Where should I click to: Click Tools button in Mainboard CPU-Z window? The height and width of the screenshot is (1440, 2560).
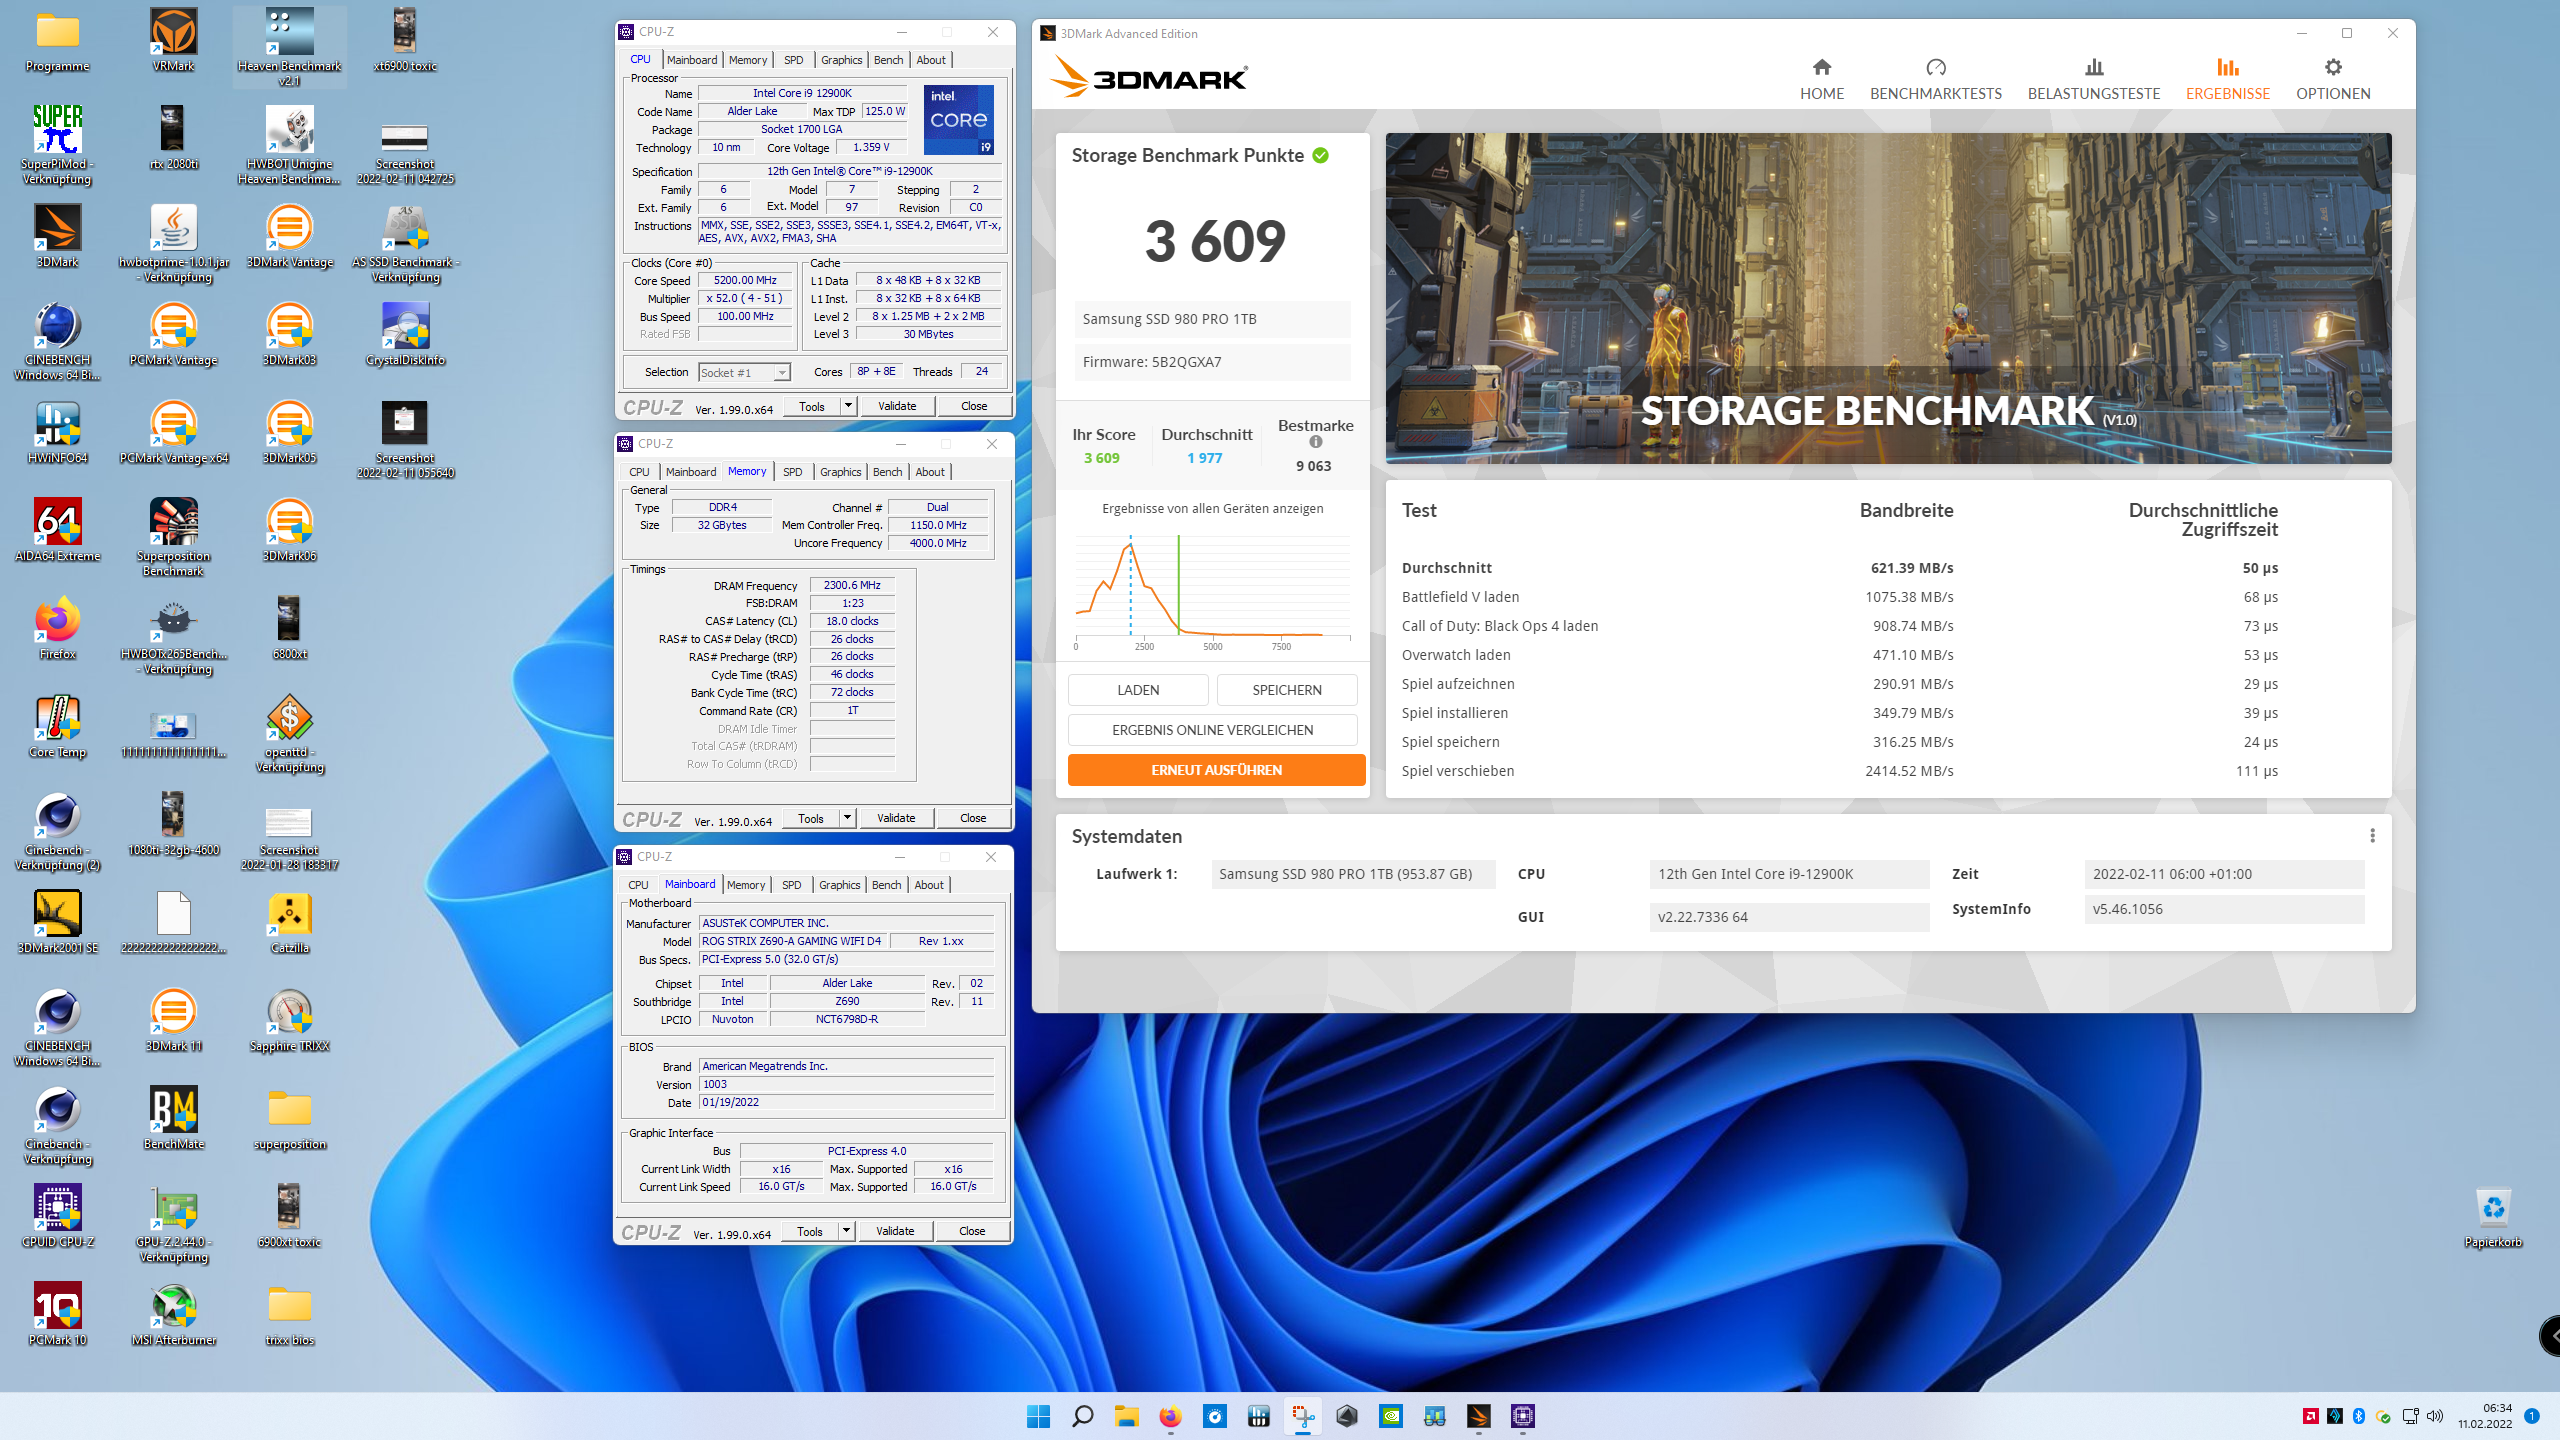click(x=810, y=1231)
